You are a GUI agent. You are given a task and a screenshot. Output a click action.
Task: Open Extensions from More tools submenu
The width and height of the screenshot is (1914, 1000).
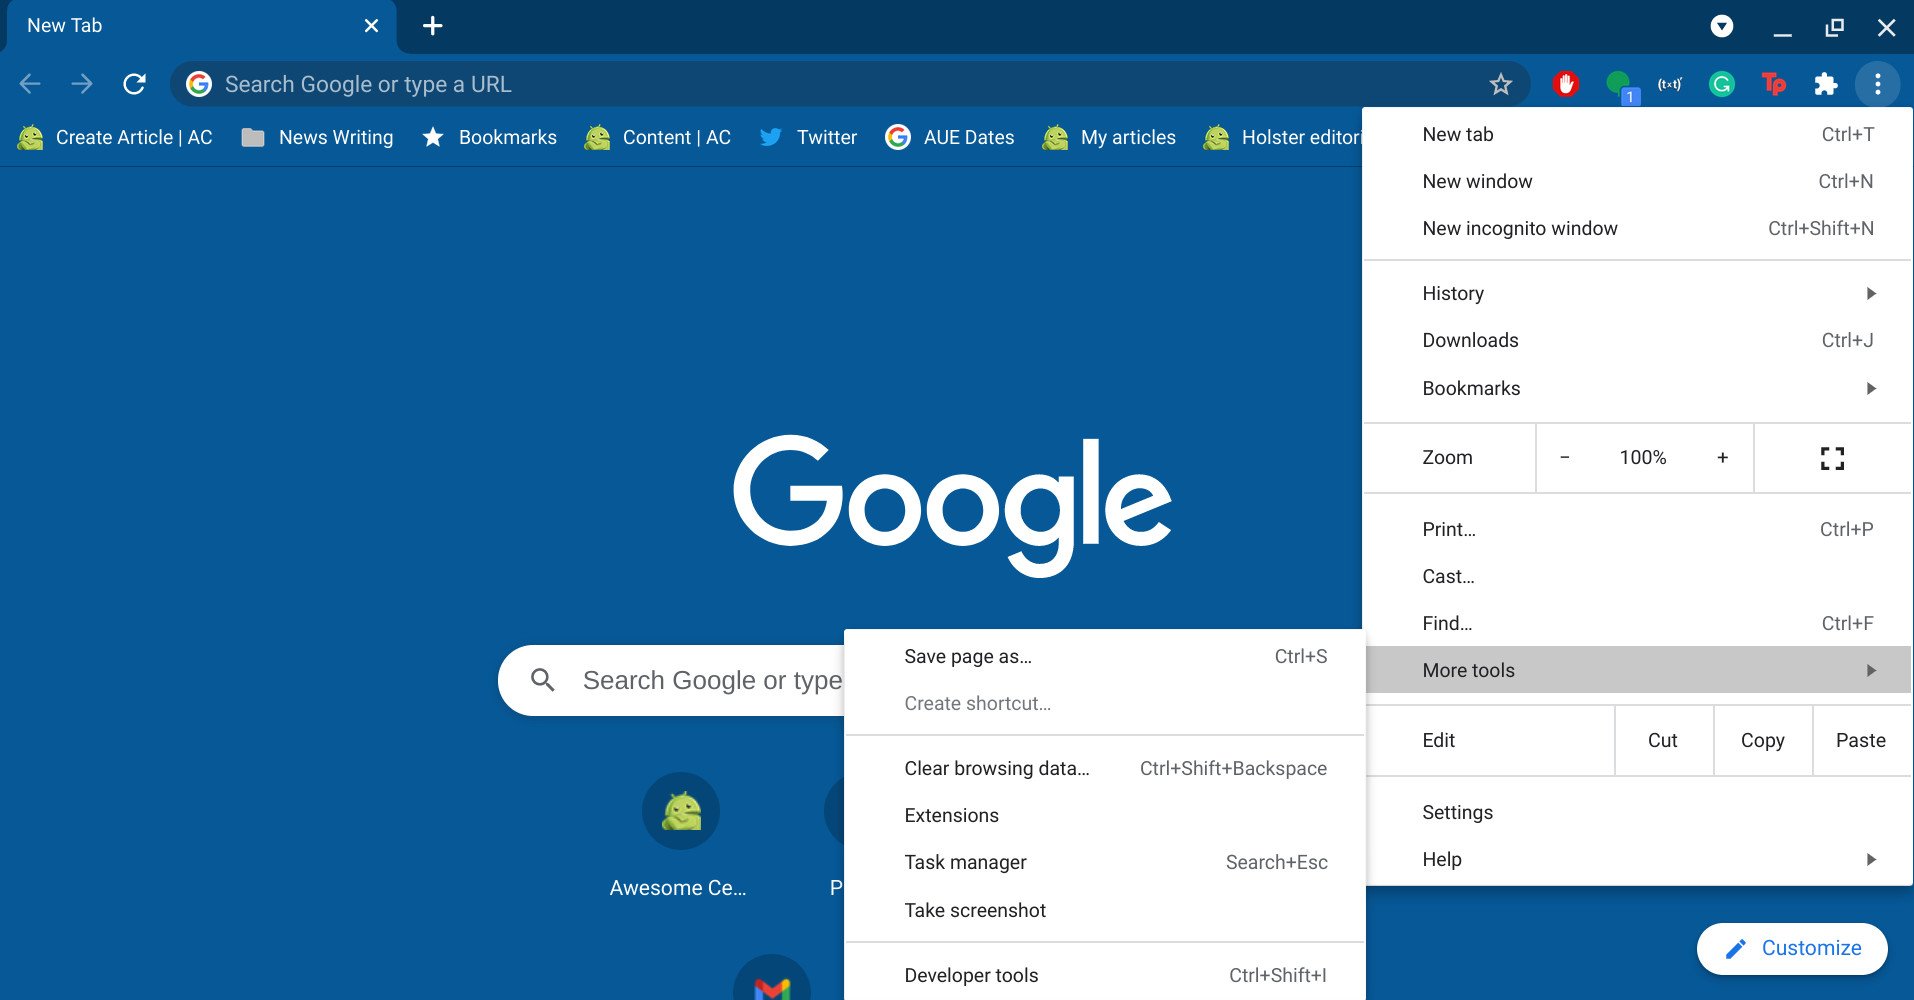(1104, 815)
